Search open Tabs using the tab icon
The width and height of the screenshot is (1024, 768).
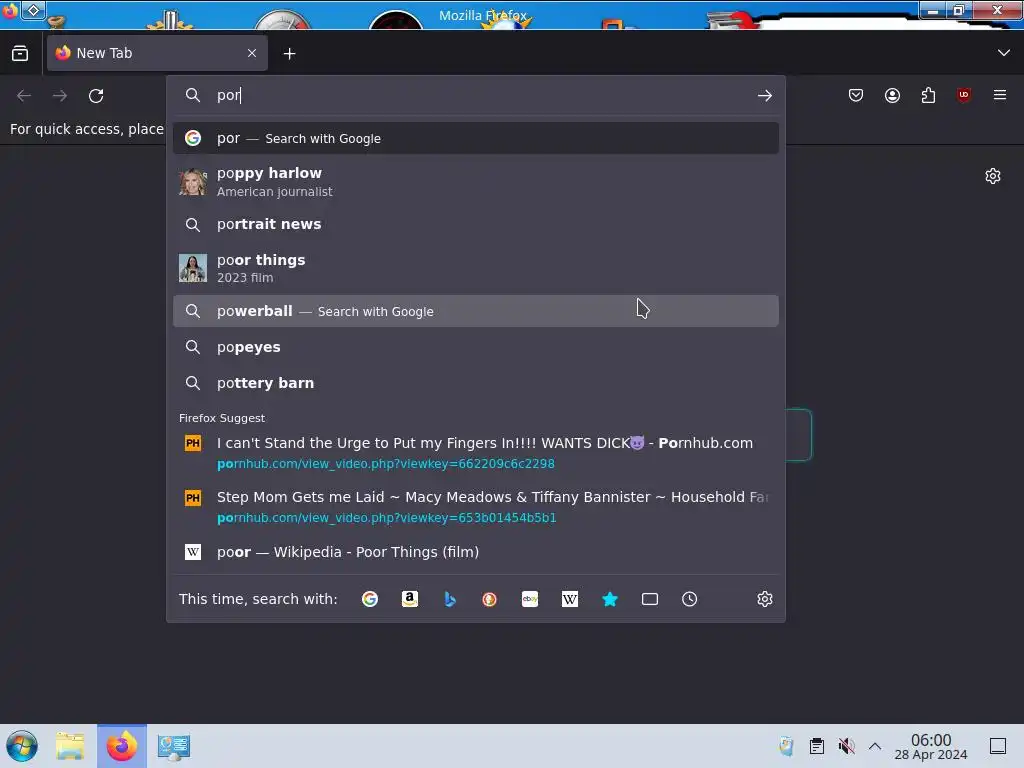point(650,599)
